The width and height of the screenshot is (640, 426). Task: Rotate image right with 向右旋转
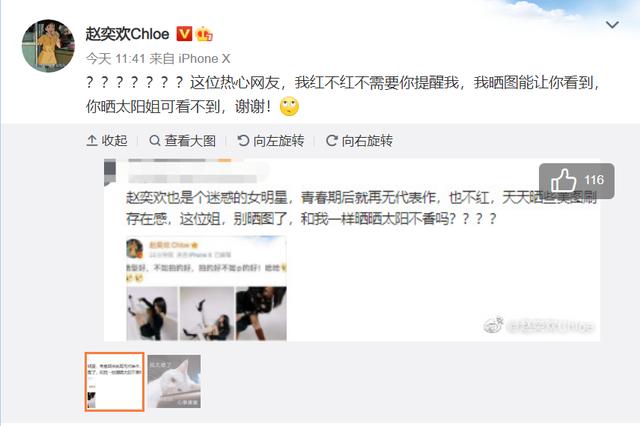(360, 141)
